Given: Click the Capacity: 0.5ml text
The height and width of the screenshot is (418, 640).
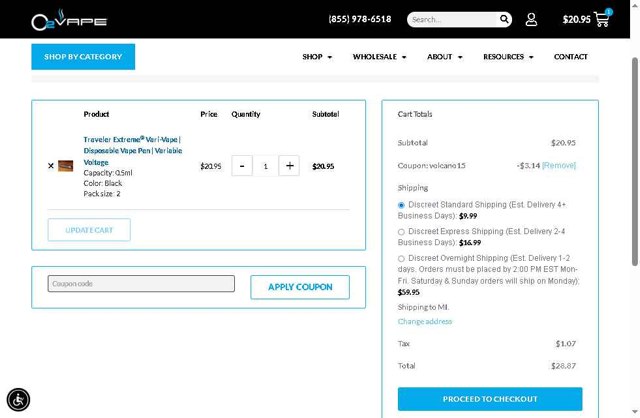Looking at the screenshot, I should [108, 173].
